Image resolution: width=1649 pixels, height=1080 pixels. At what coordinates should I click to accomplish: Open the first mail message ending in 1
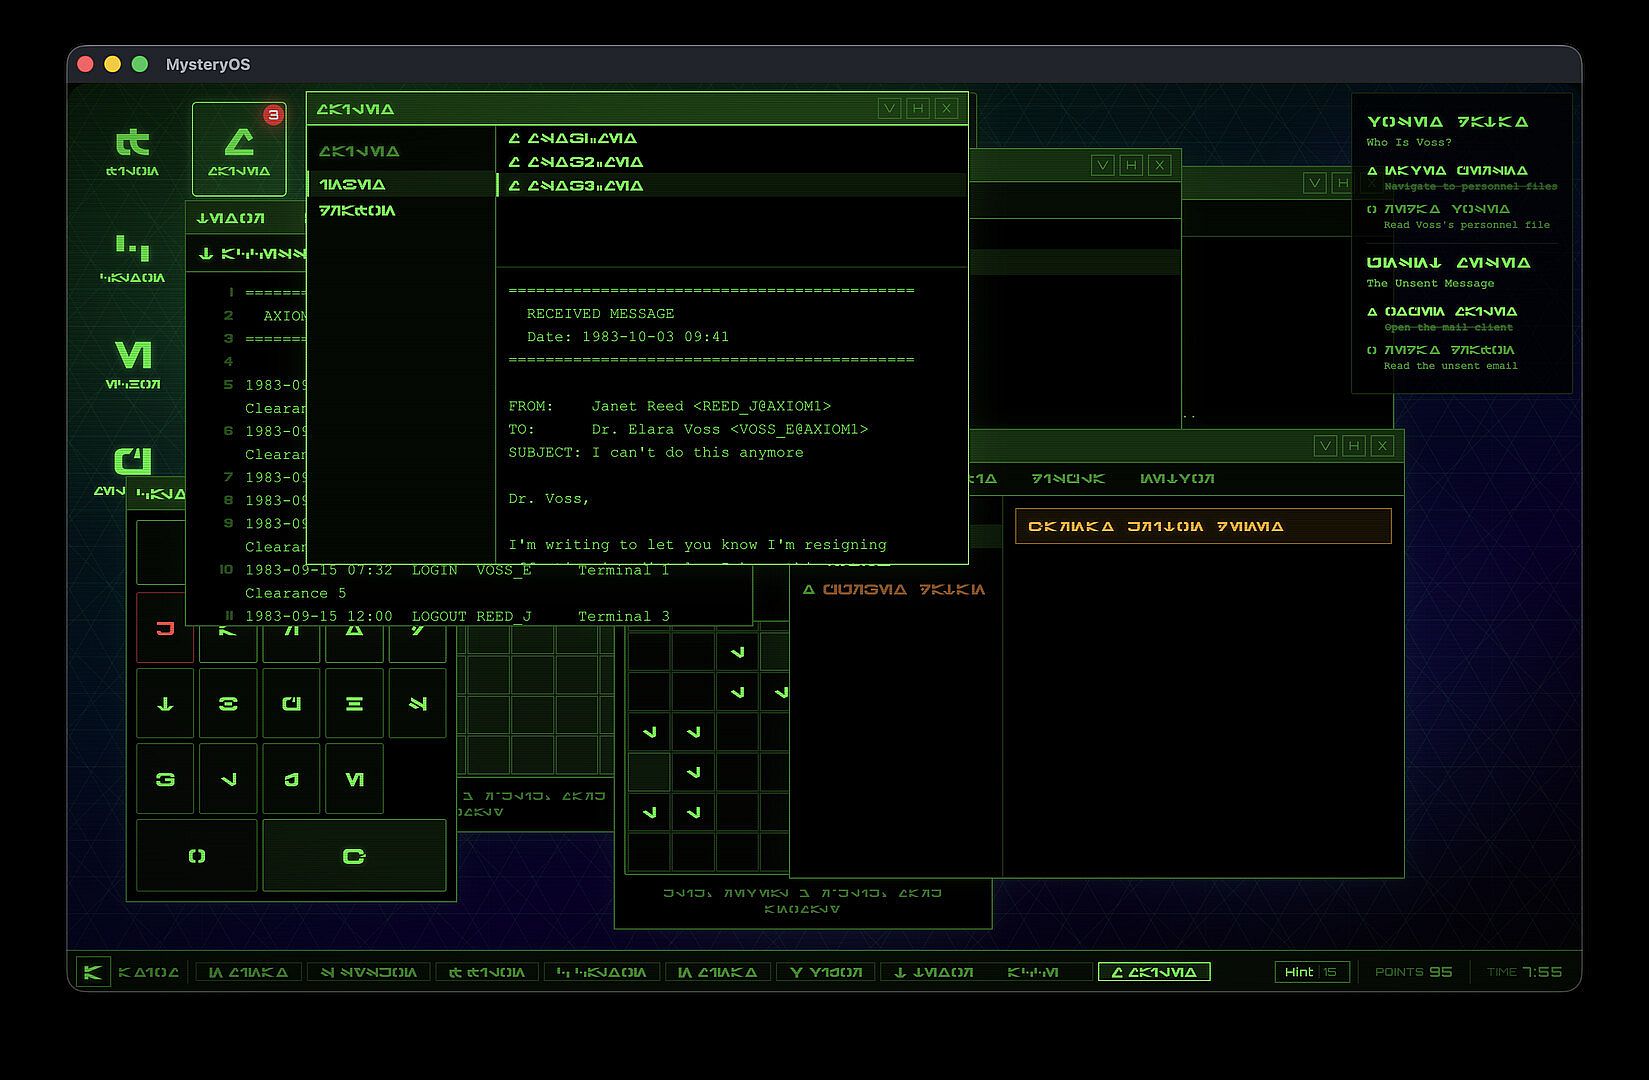(573, 139)
